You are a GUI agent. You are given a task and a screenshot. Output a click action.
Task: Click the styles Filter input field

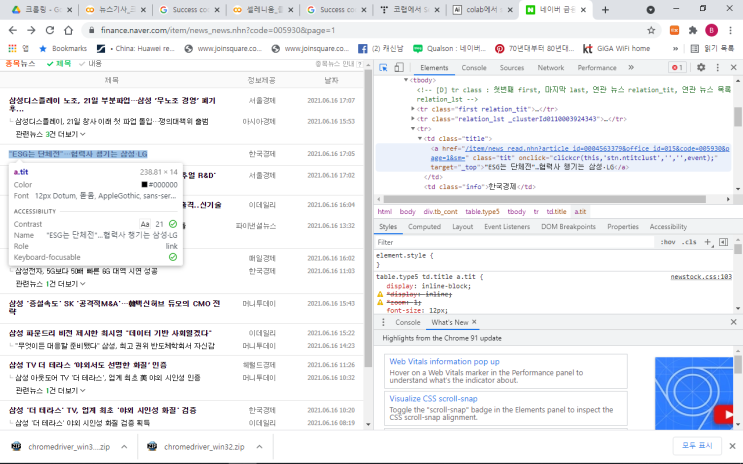click(514, 242)
